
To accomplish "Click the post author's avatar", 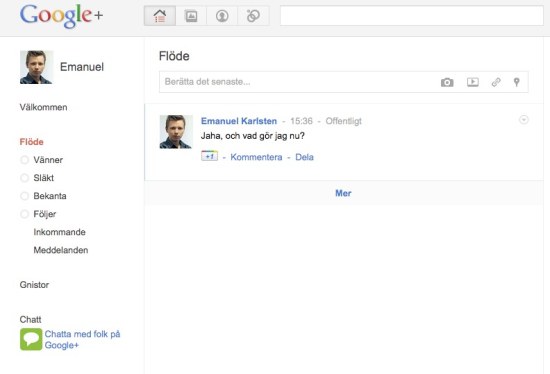I will click(176, 132).
